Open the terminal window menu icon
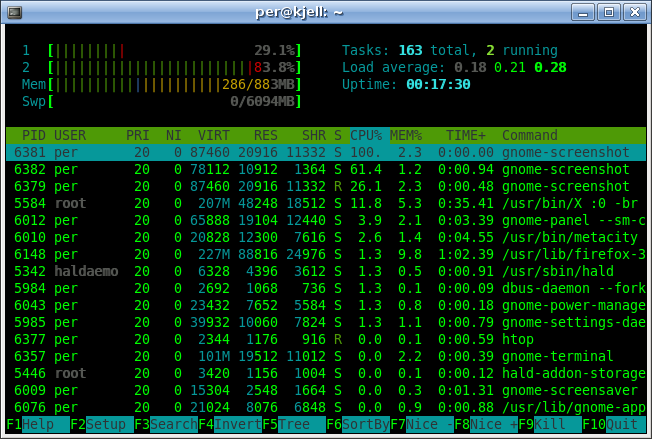Screen dimensions: 652x439 coord(15,12)
